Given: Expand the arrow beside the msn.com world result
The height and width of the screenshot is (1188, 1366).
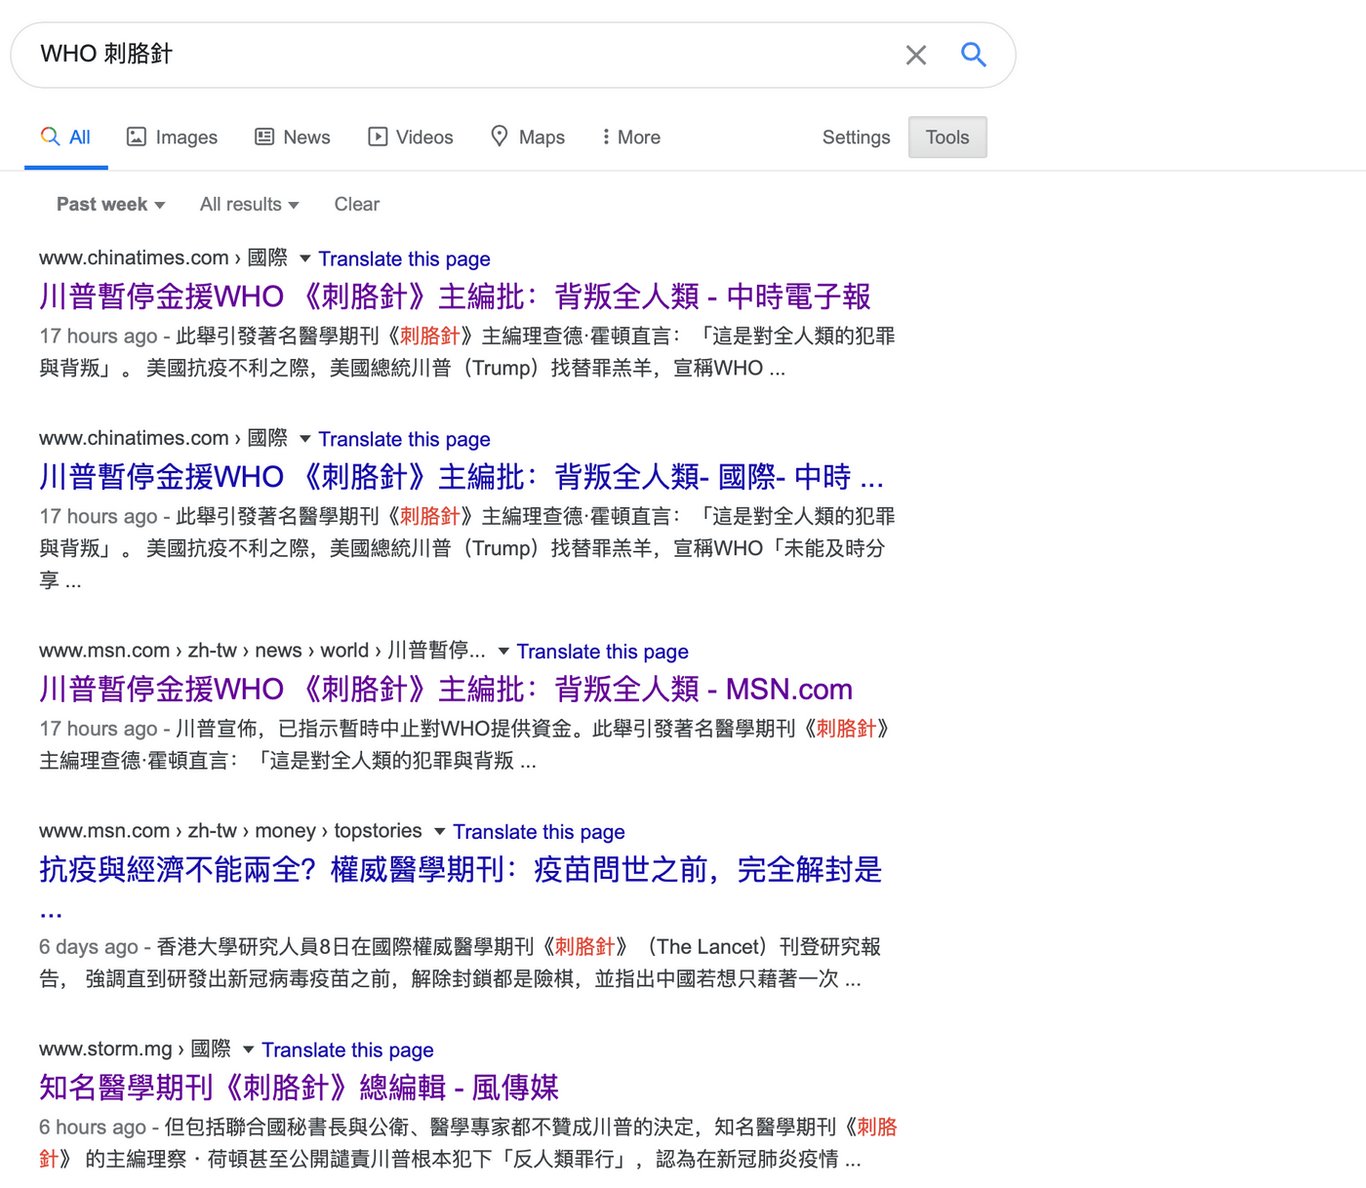Looking at the screenshot, I should click(503, 651).
